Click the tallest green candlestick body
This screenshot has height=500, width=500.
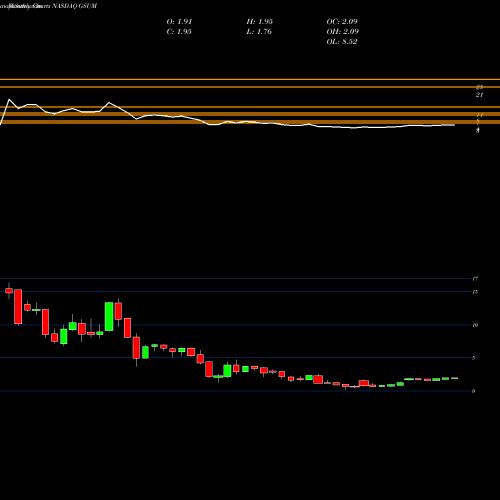point(109,316)
